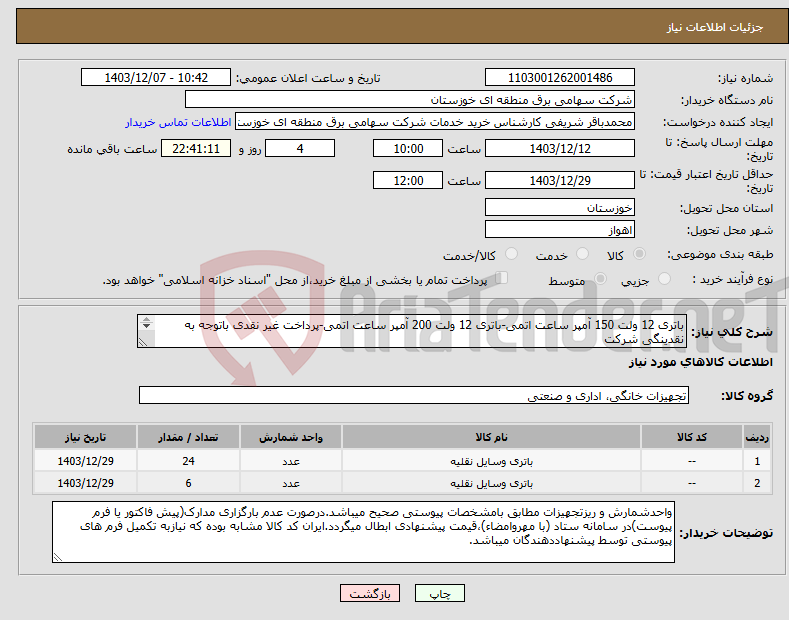Select the کالا radio button
789x620 pixels.
pos(639,254)
